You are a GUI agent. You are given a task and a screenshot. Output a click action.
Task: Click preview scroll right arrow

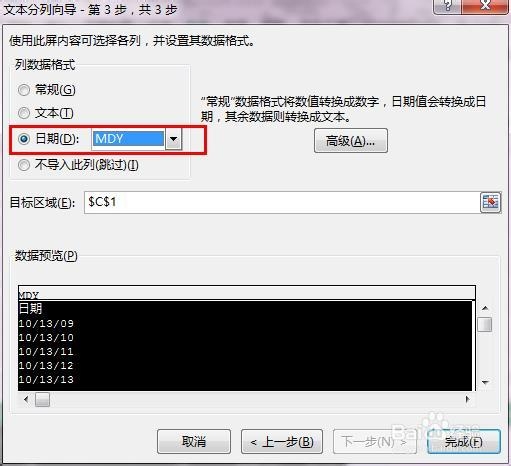(x=467, y=399)
